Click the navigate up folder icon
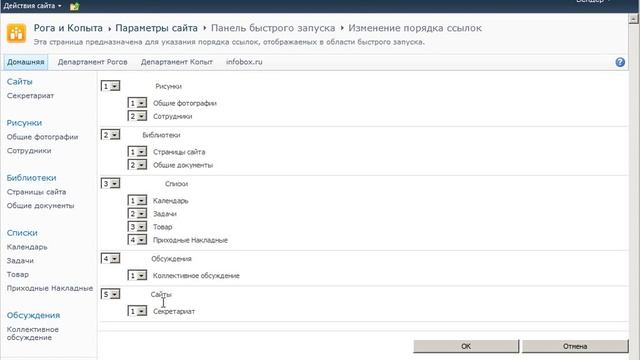640x360 pixels. (74, 6)
